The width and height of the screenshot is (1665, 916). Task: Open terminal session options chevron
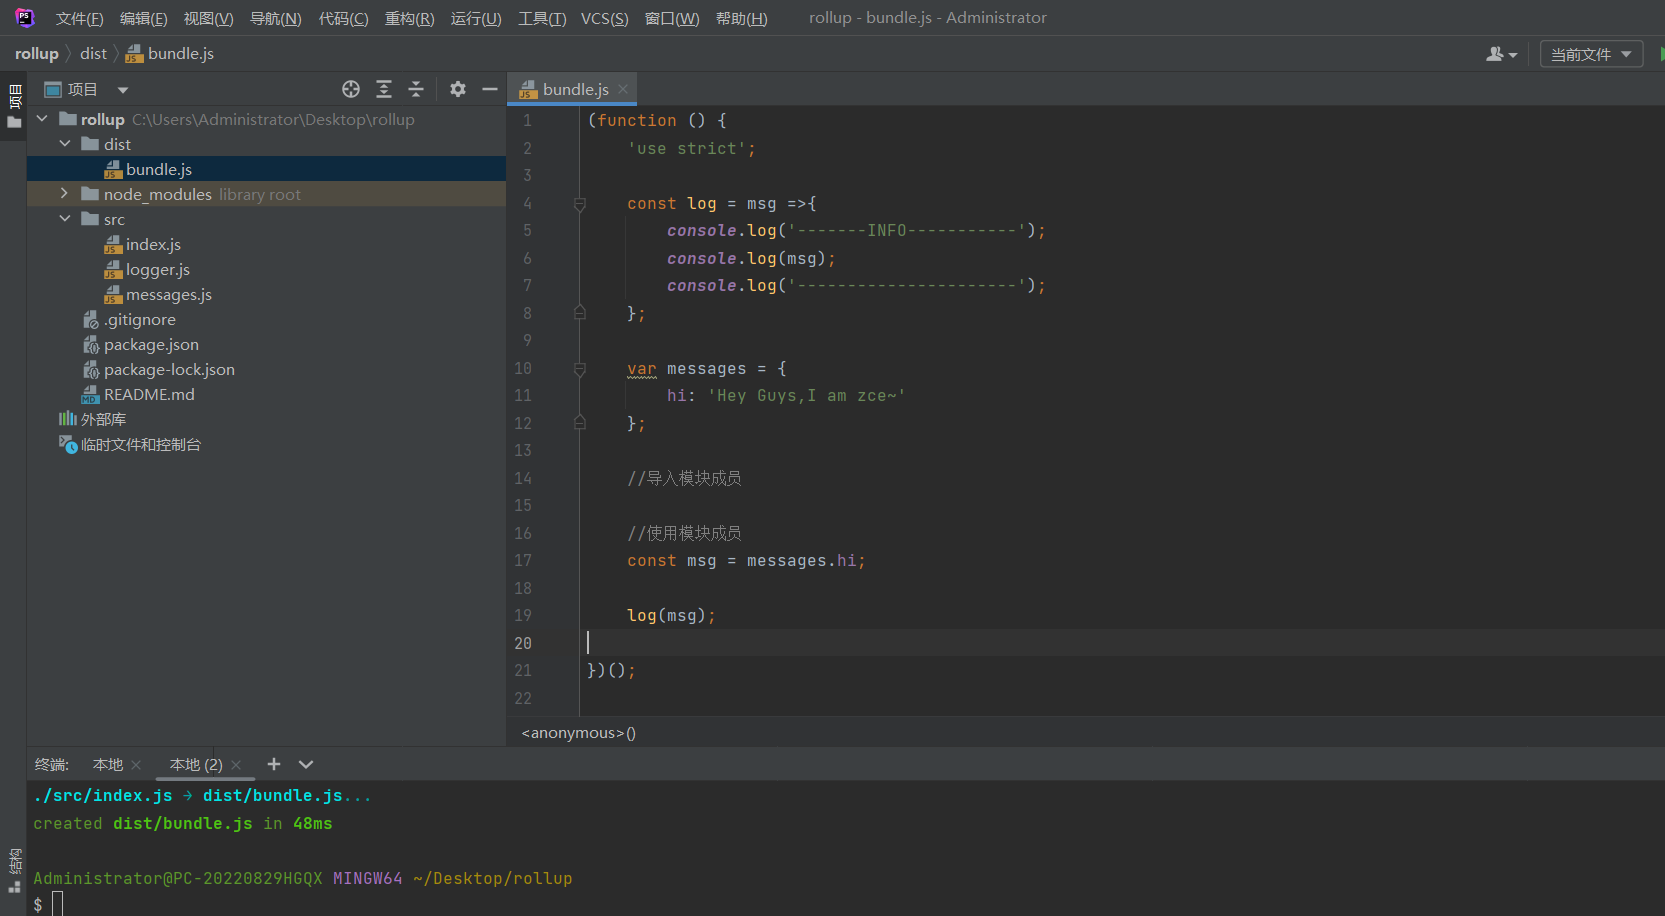[306, 764]
